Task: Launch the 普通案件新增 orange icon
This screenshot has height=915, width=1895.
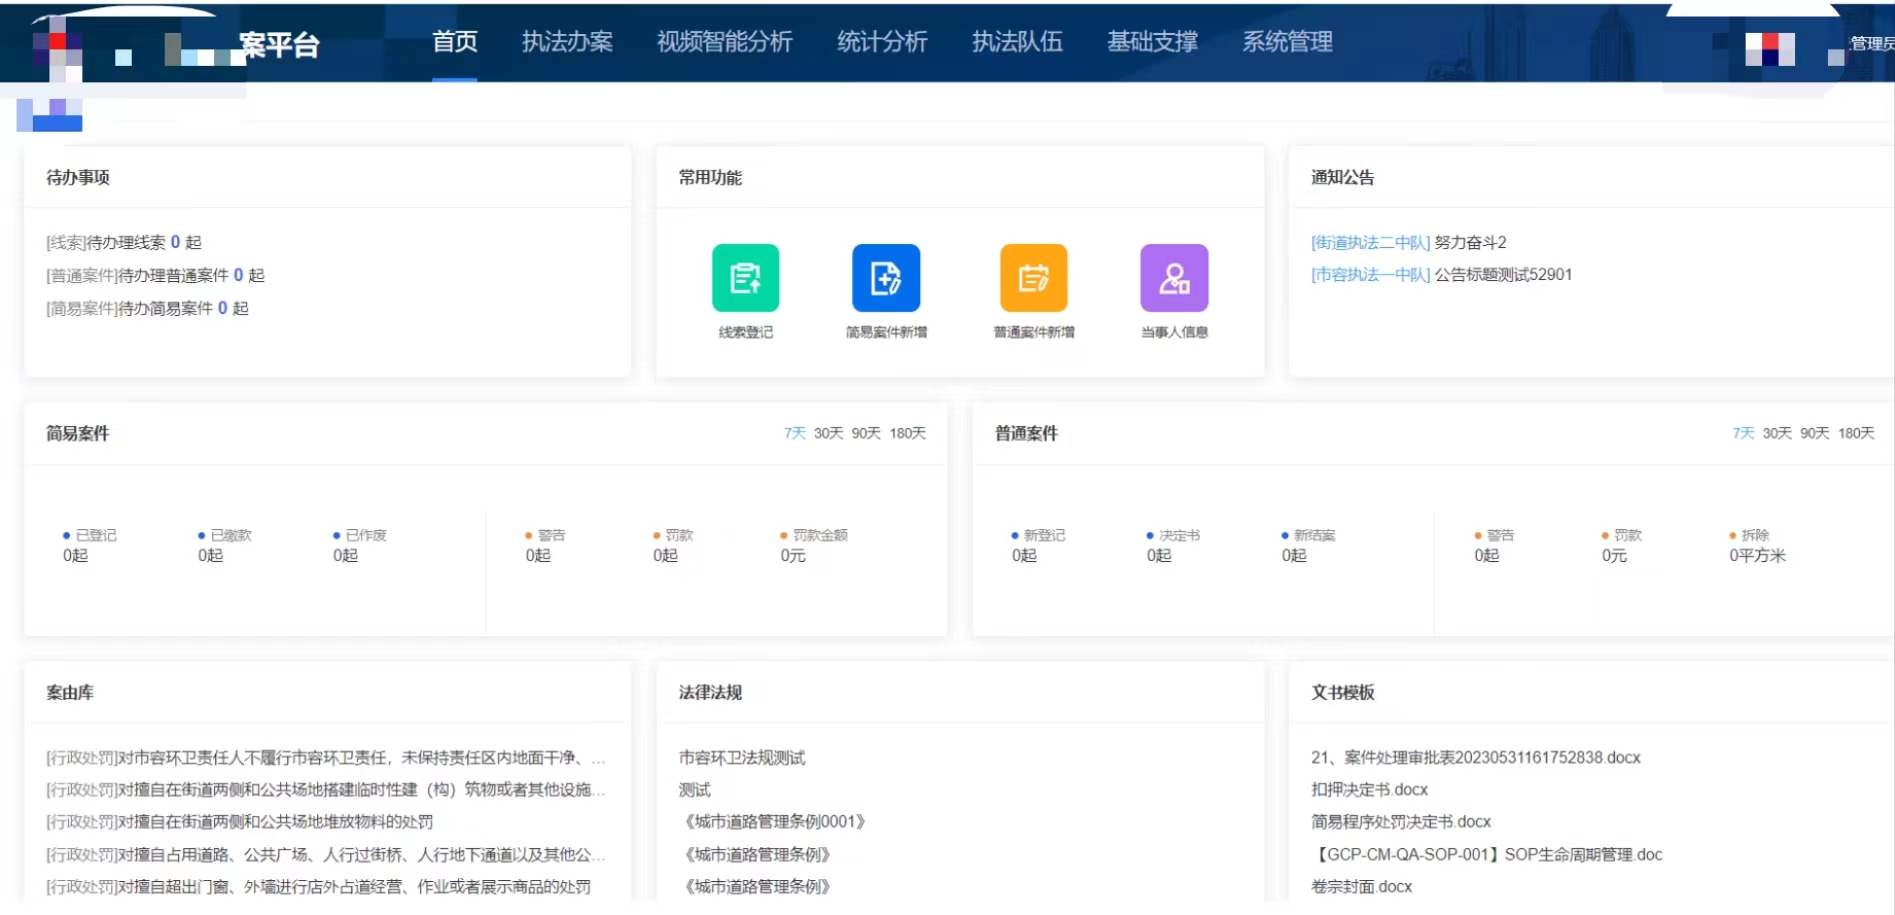Action: tap(1034, 278)
